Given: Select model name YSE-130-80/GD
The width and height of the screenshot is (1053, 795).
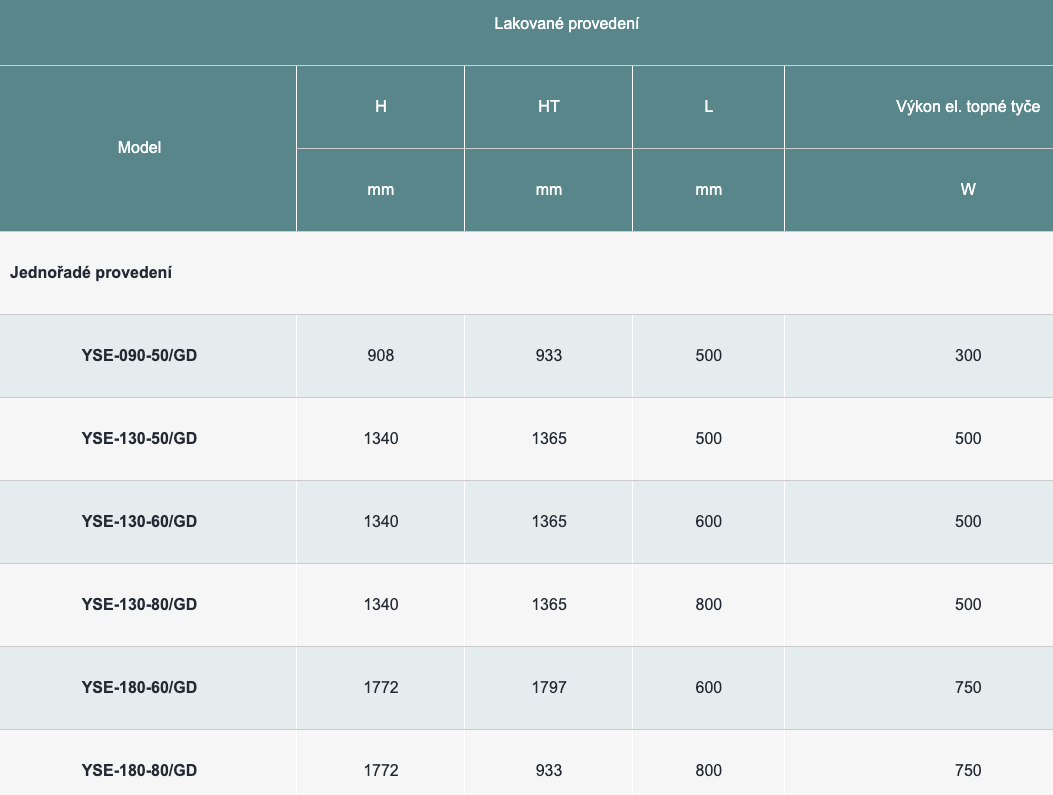Looking at the screenshot, I should coord(139,605).
